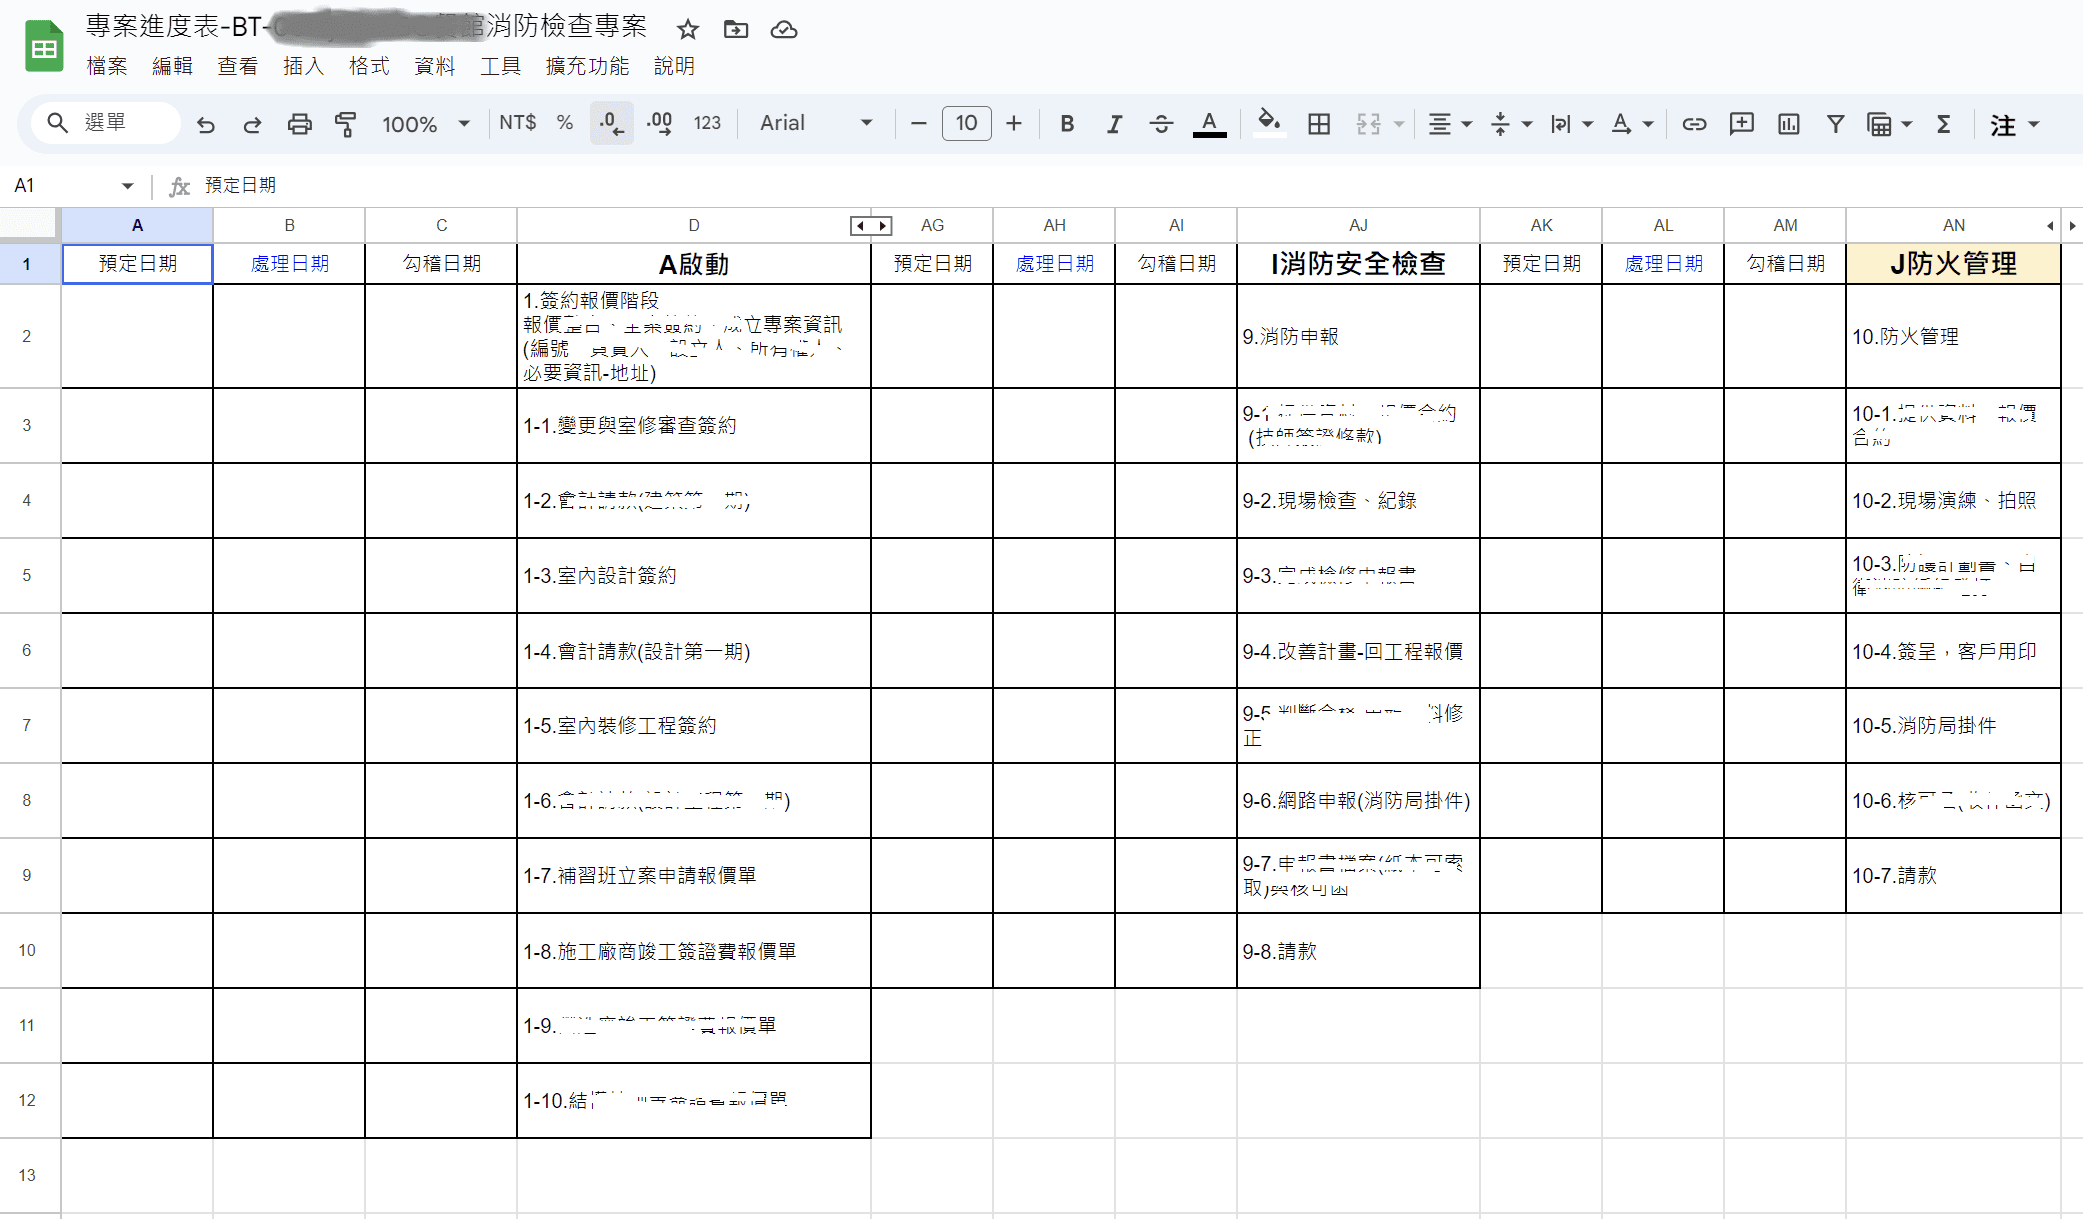The width and height of the screenshot is (2083, 1219).
Task: Select the paint format tool
Action: click(346, 124)
